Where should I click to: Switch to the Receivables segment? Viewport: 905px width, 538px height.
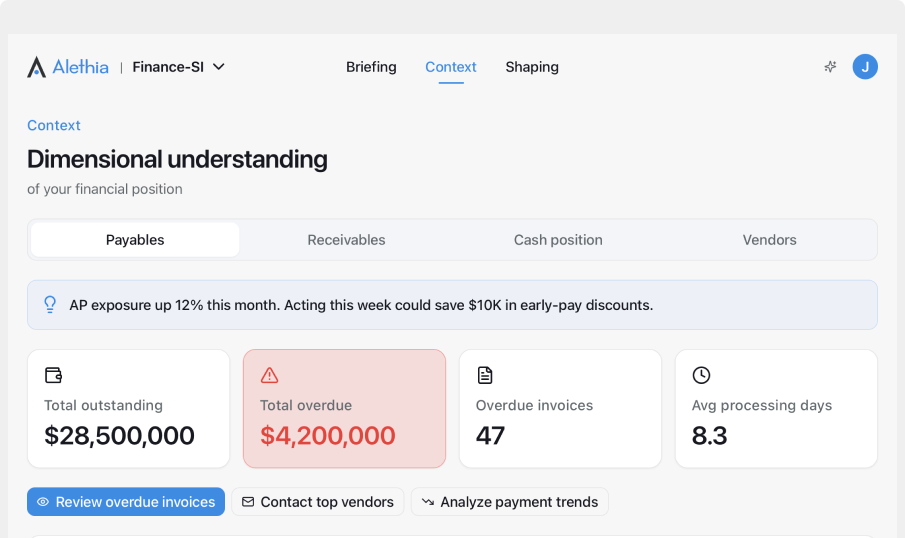click(x=346, y=240)
